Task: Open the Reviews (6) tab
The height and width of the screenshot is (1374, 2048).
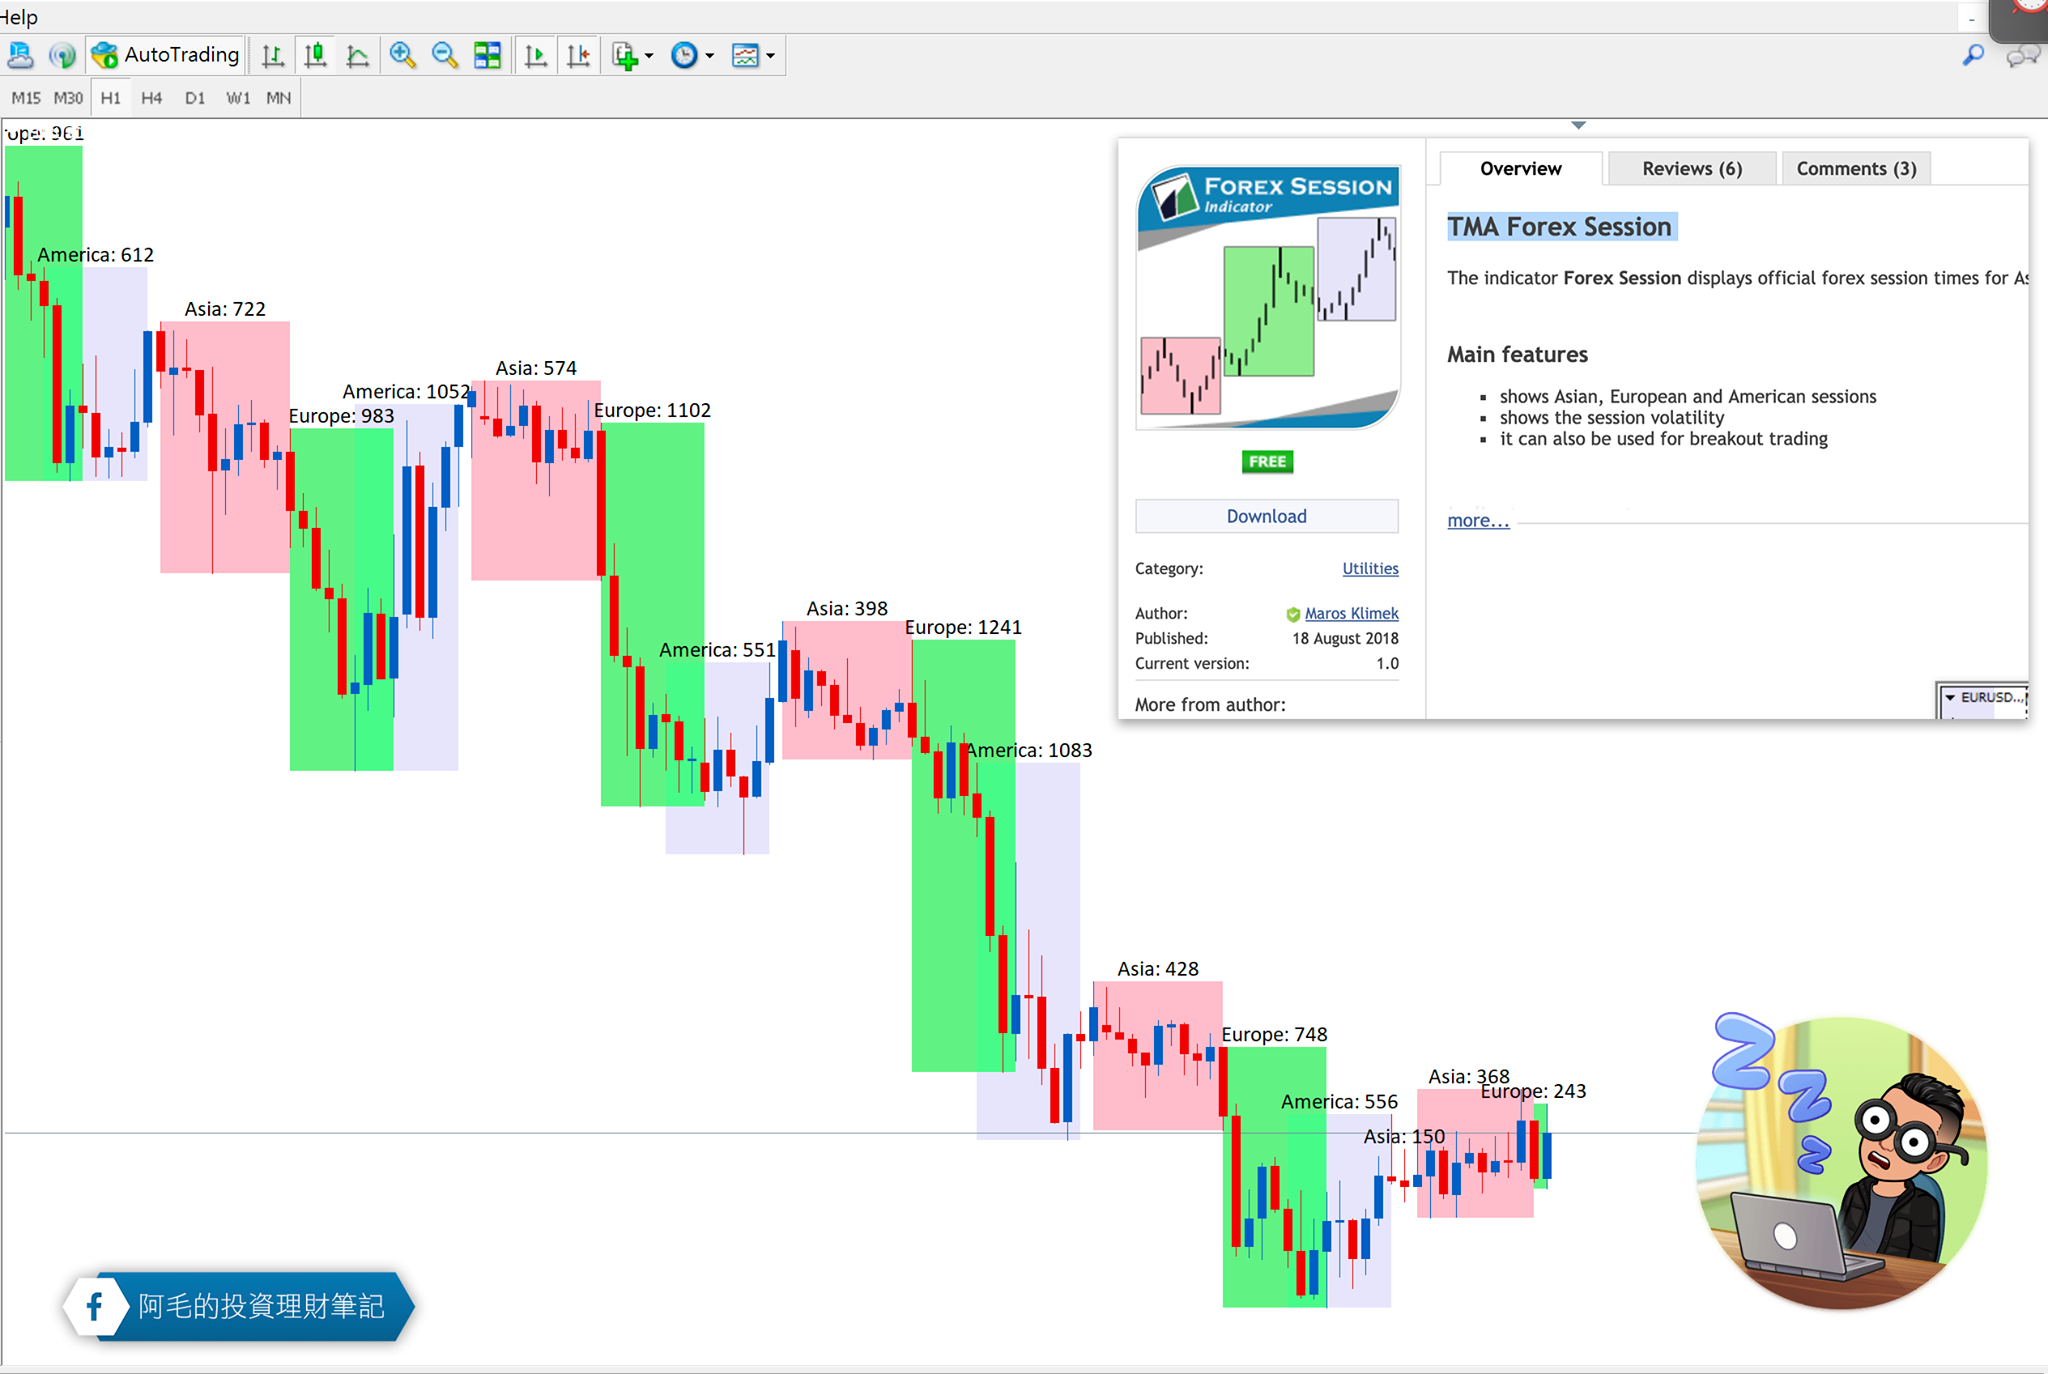Action: tap(1692, 168)
